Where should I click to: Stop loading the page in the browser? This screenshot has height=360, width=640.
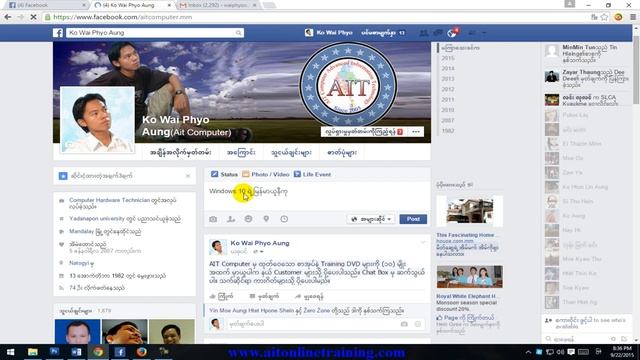click(33, 17)
